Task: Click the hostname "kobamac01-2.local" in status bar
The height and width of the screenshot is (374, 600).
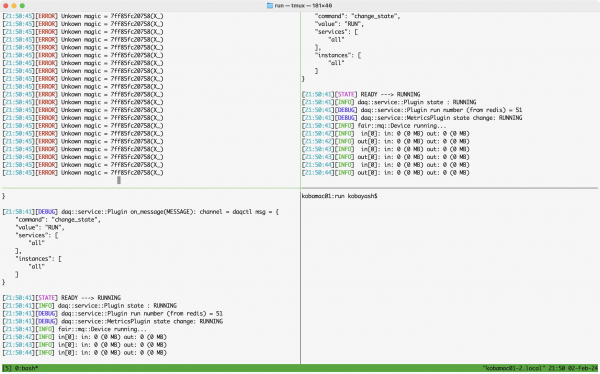Action: (x=514, y=368)
